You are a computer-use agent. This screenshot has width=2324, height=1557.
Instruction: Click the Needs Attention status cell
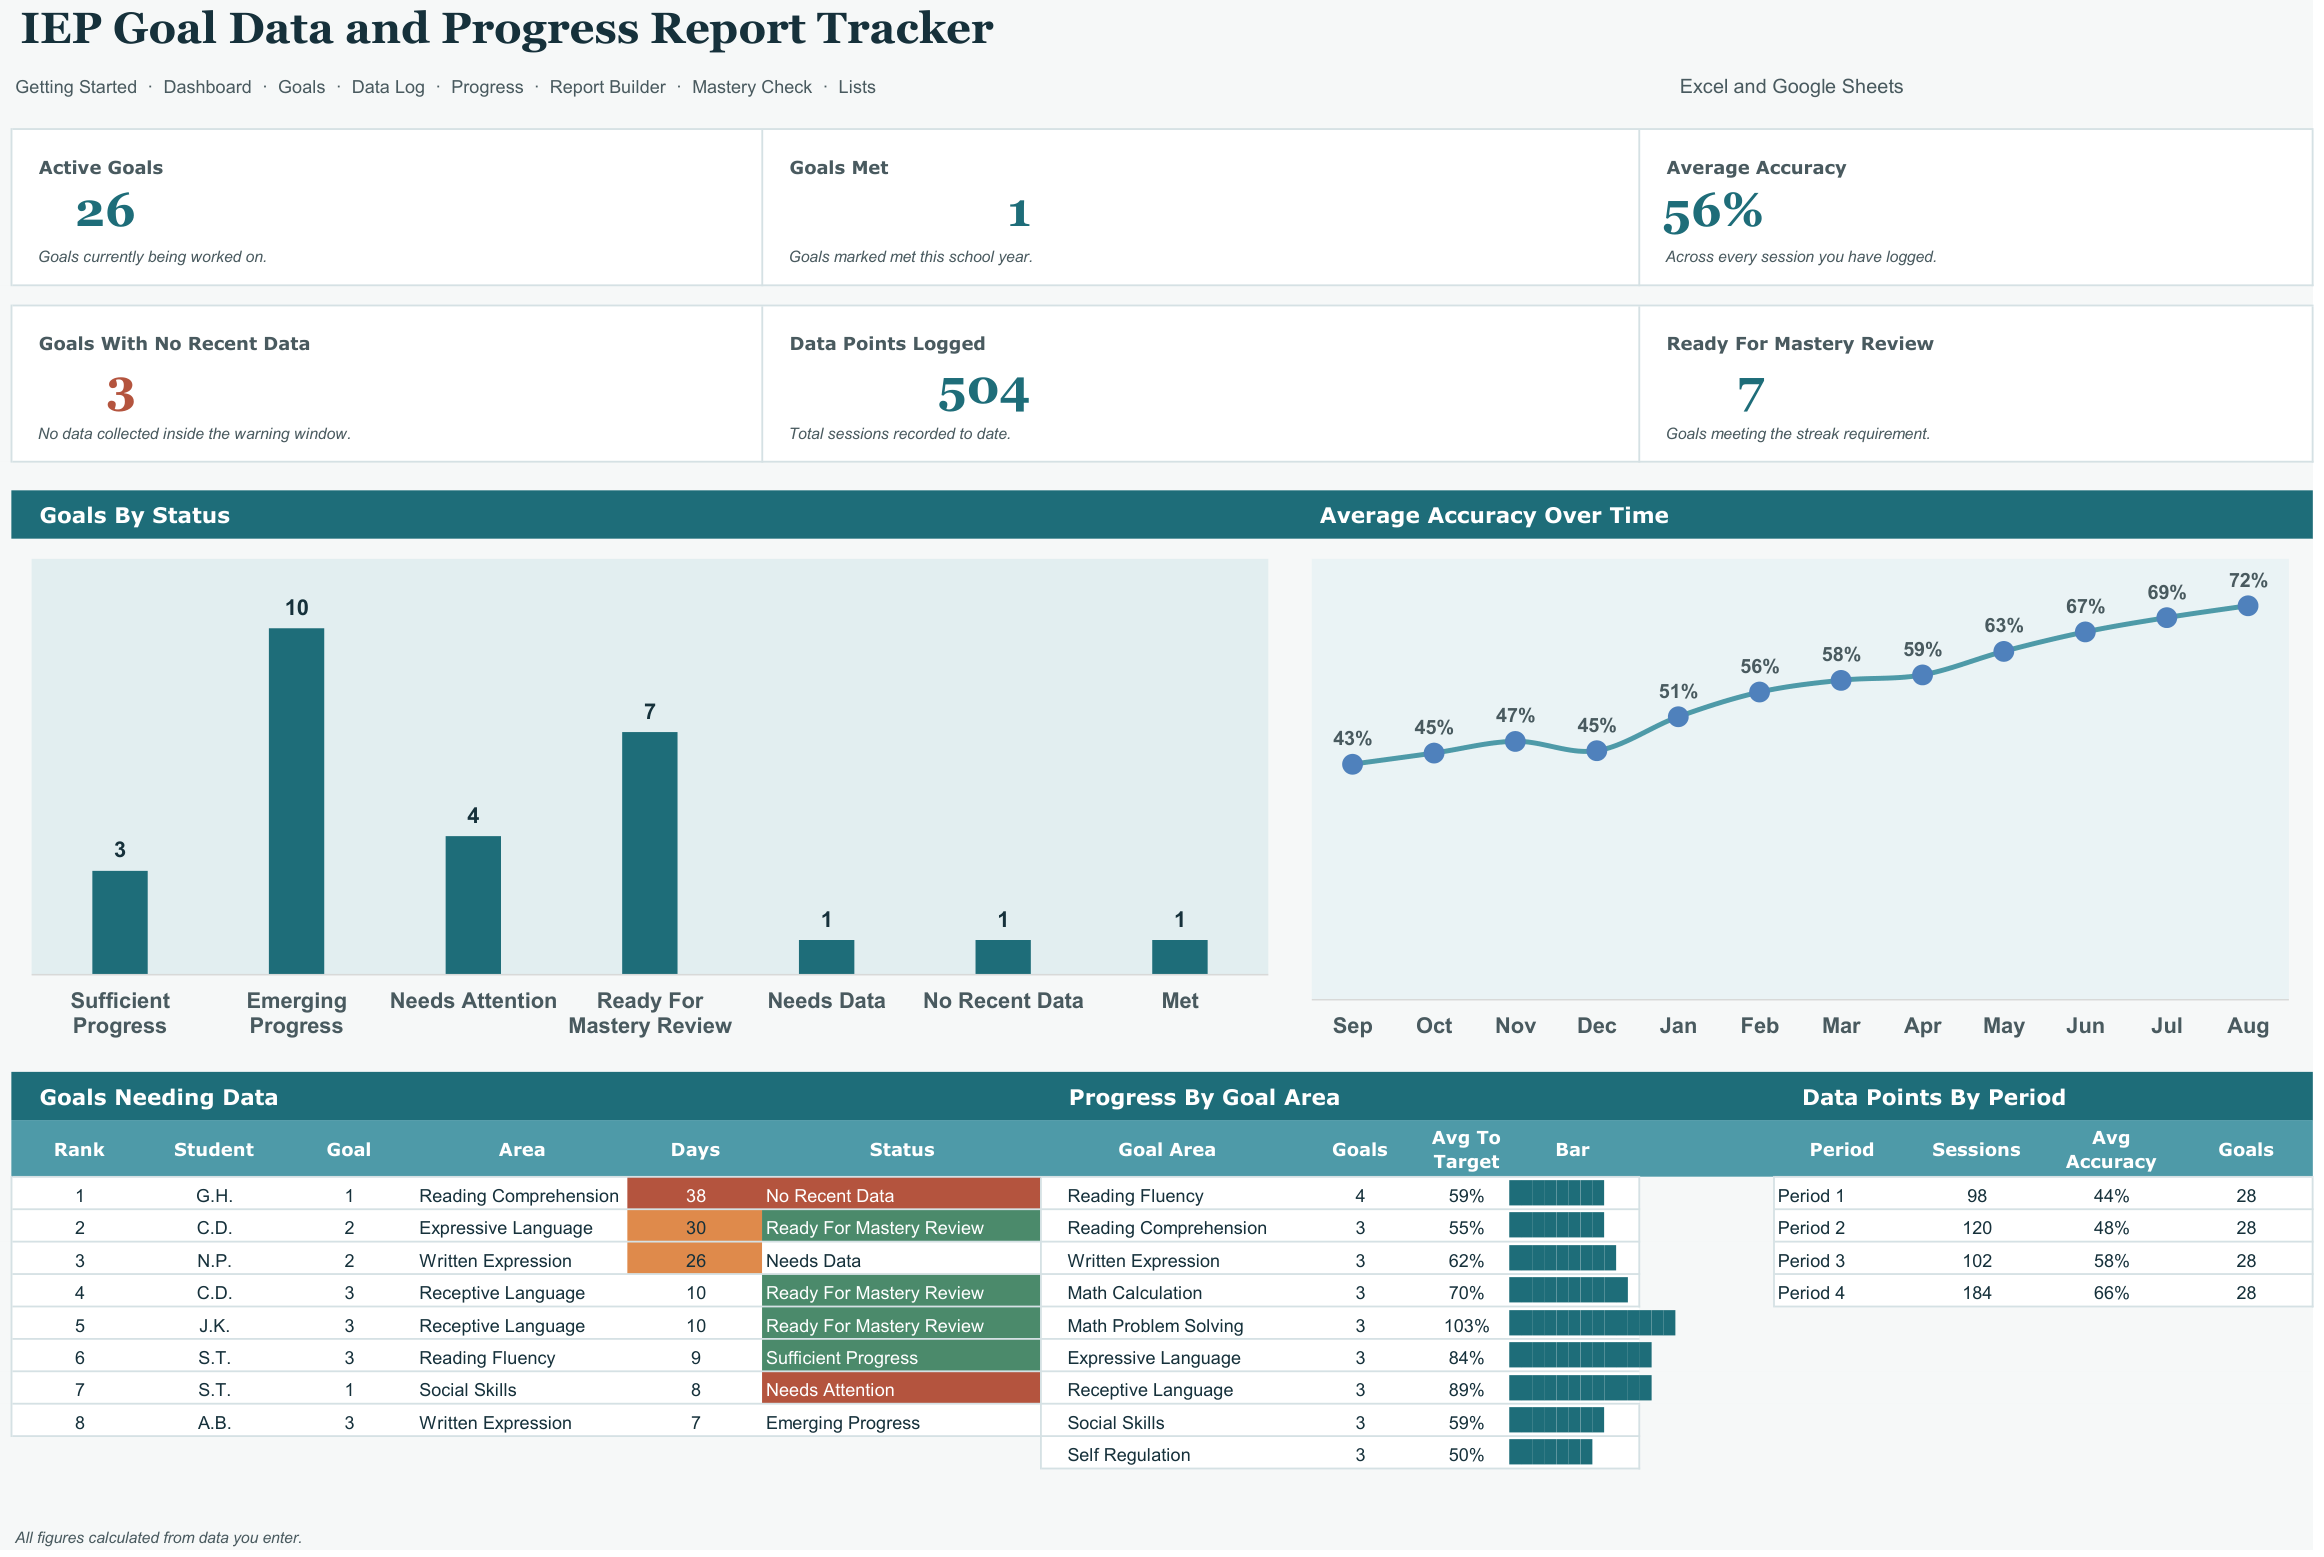click(x=901, y=1390)
